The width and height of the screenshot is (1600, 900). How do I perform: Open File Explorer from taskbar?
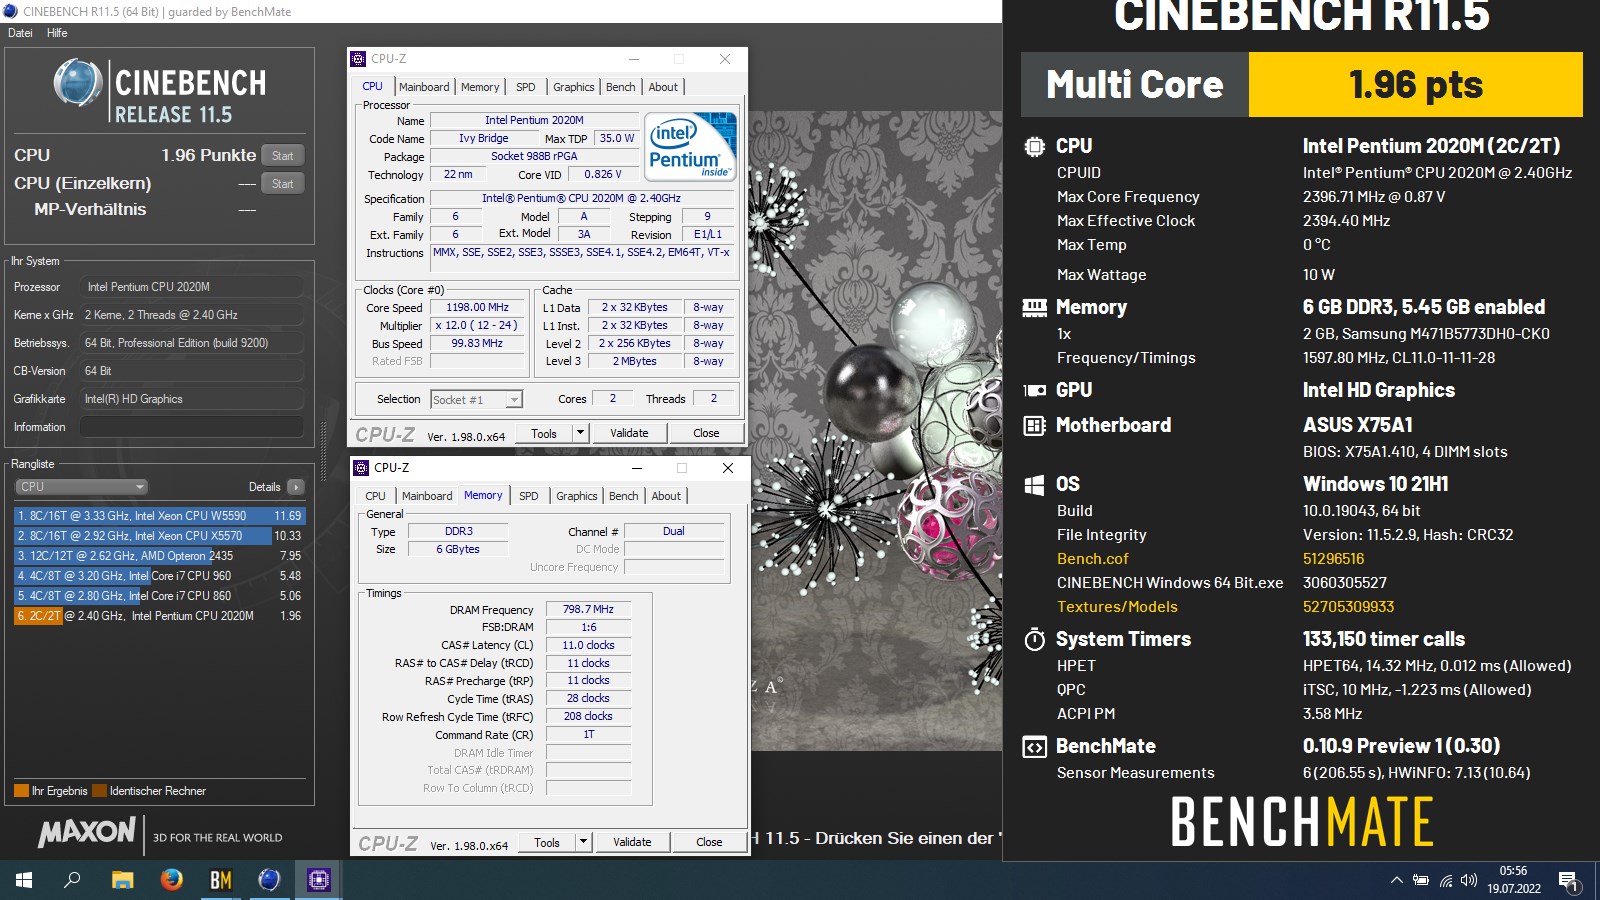pos(122,880)
